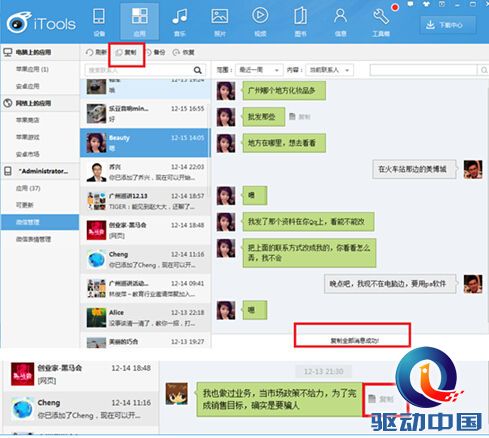The image size is (489, 438).
Task: Open the Toolbox (工具箱) wrench icon
Action: point(381,16)
